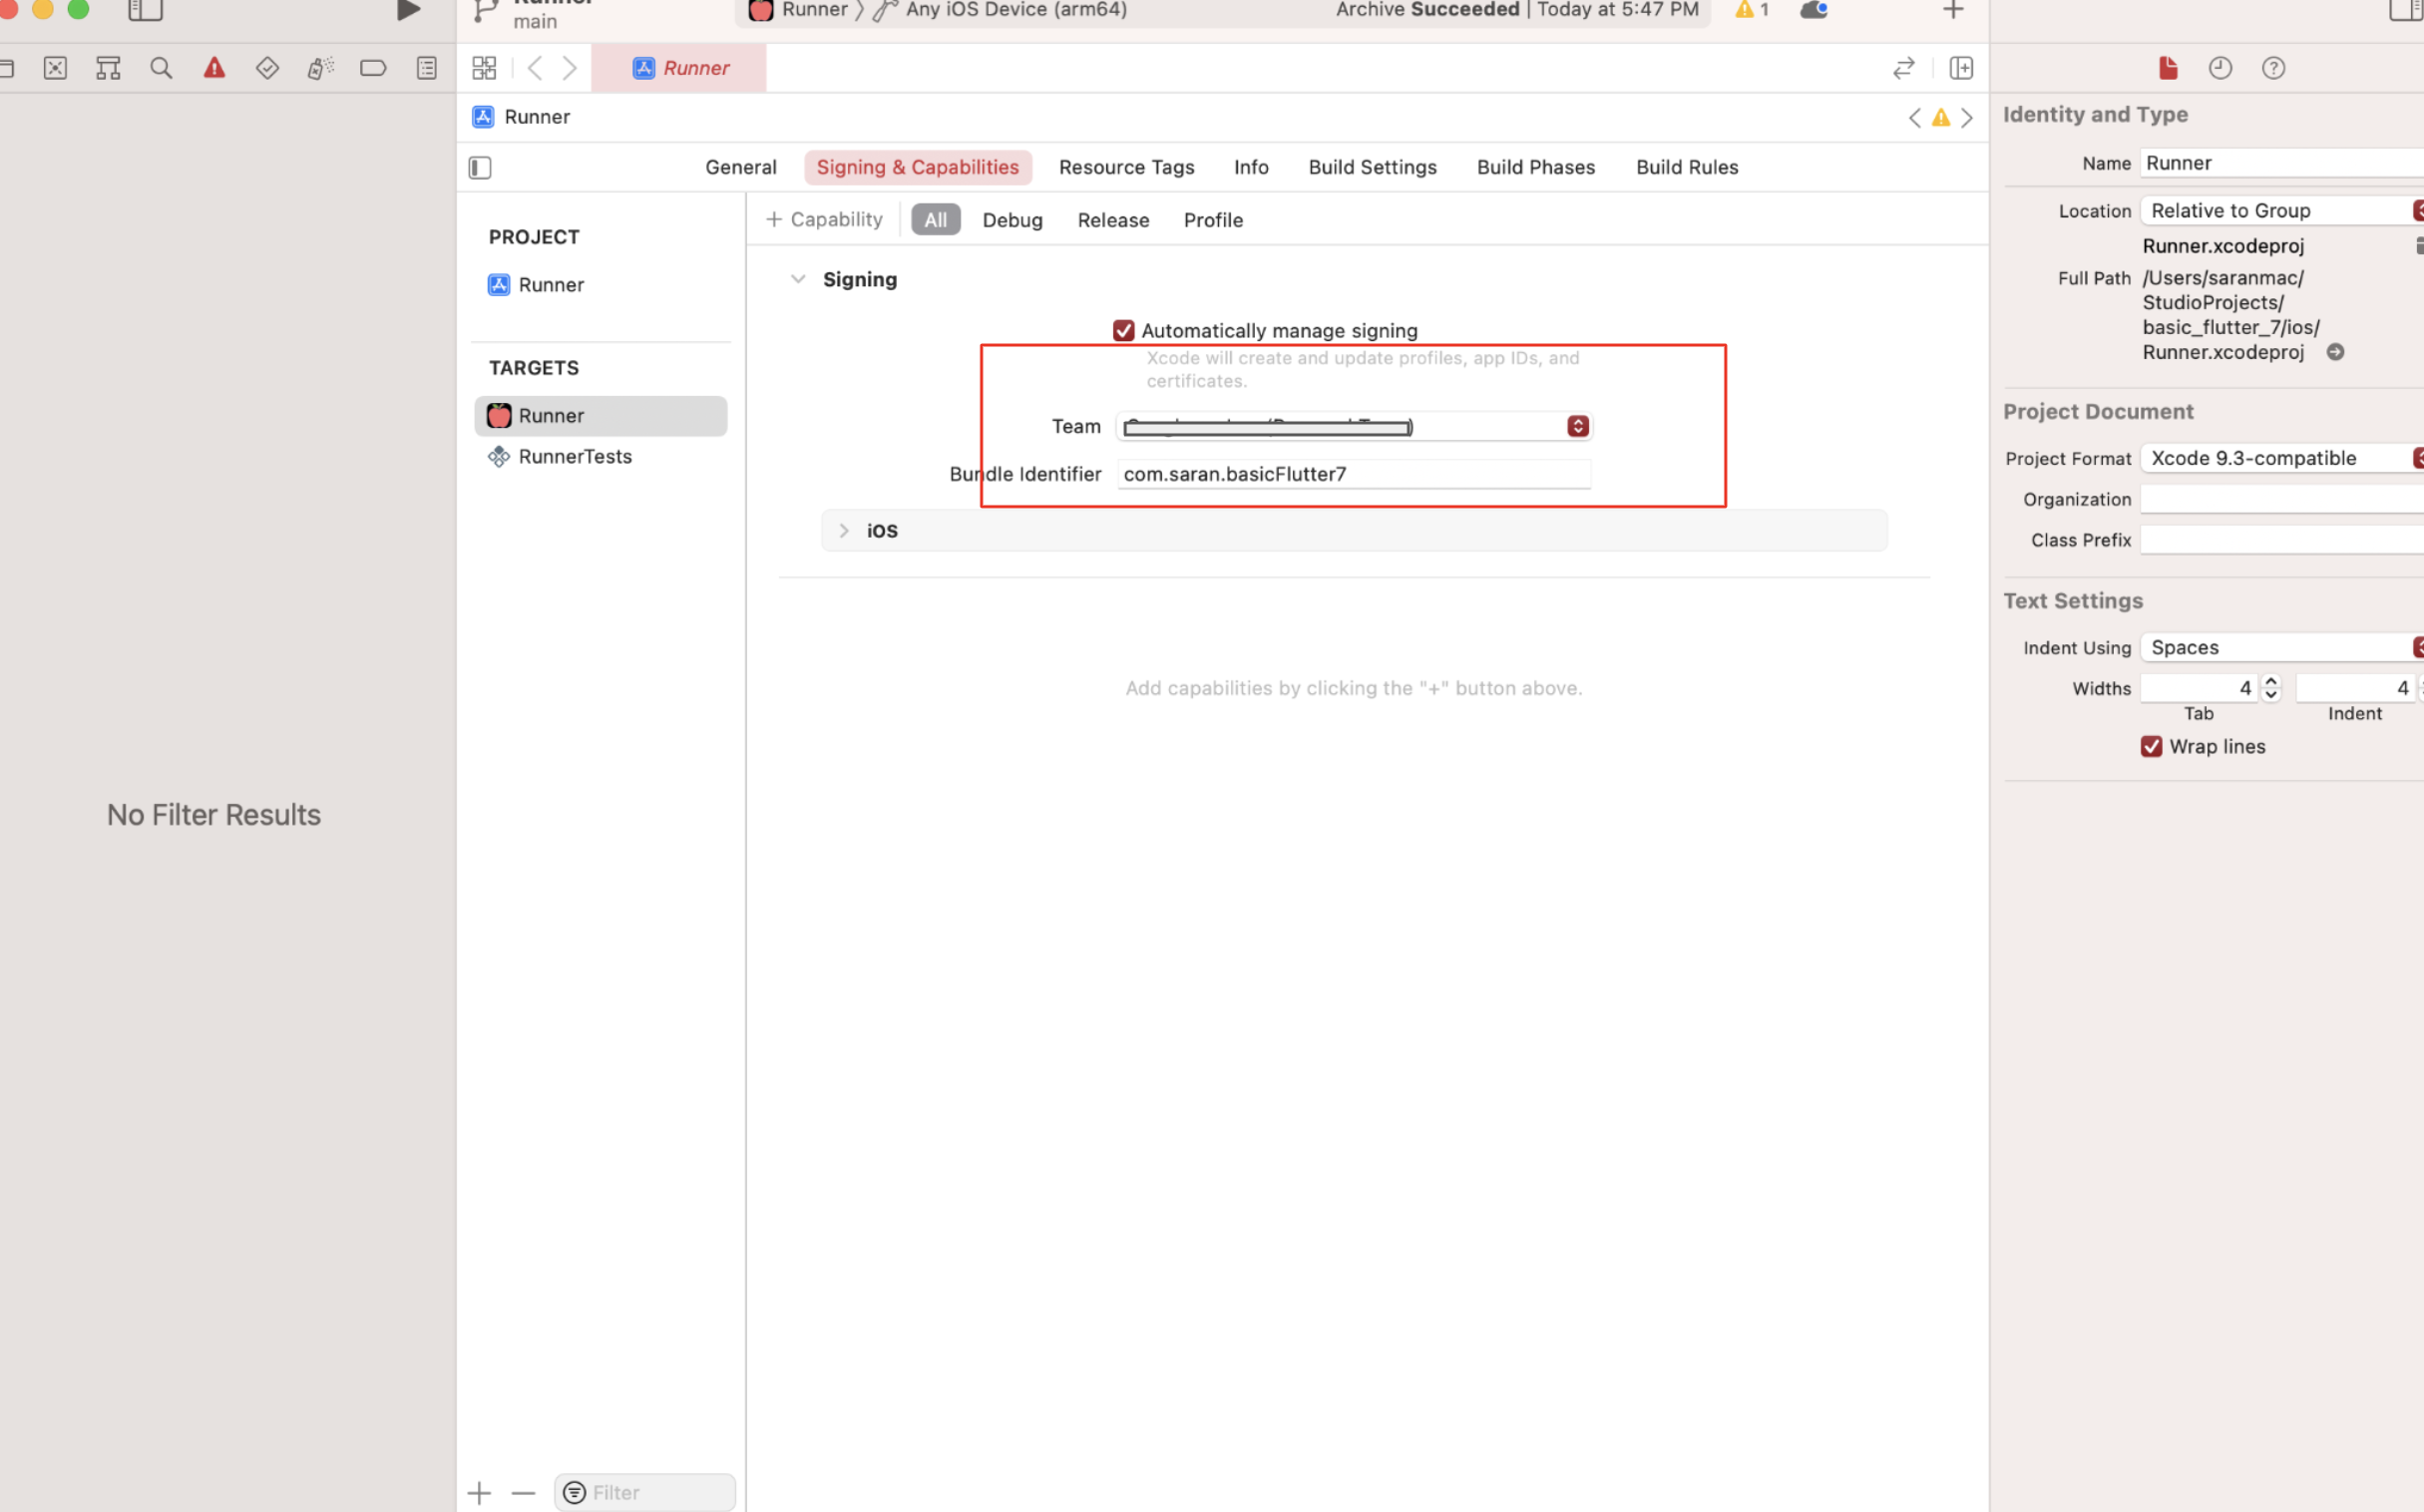2424x1512 pixels.
Task: Reveal the full path in Finder arrow
Action: [2335, 352]
